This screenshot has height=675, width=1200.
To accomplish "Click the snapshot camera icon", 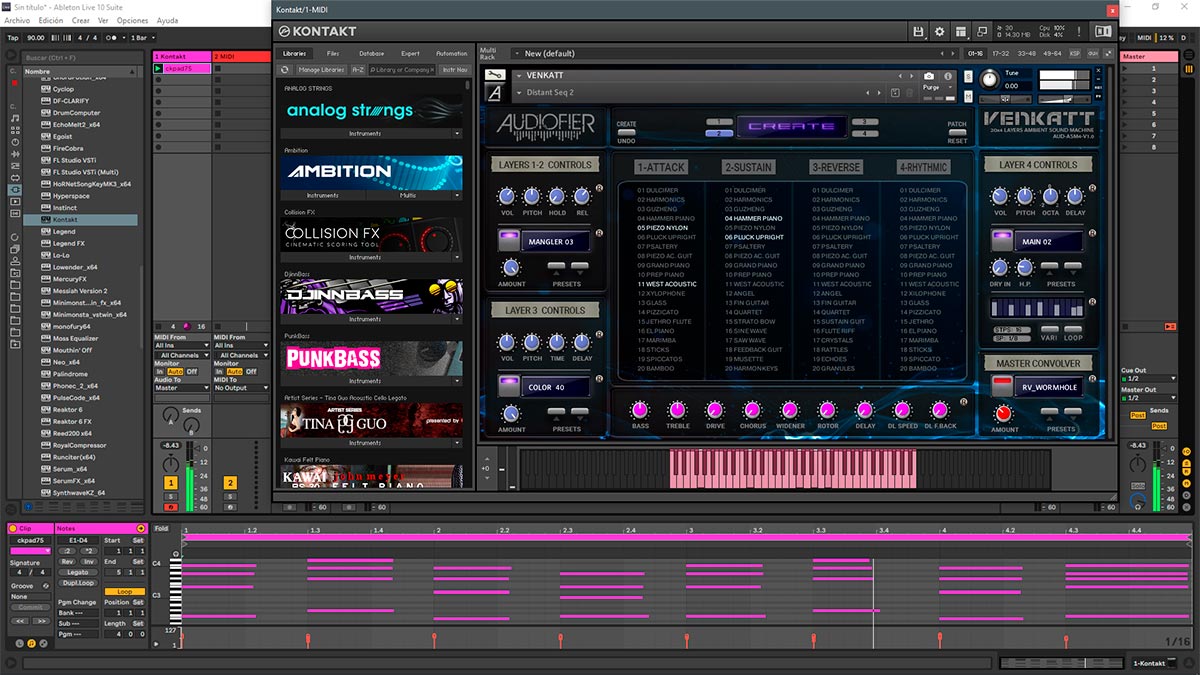I will [929, 76].
